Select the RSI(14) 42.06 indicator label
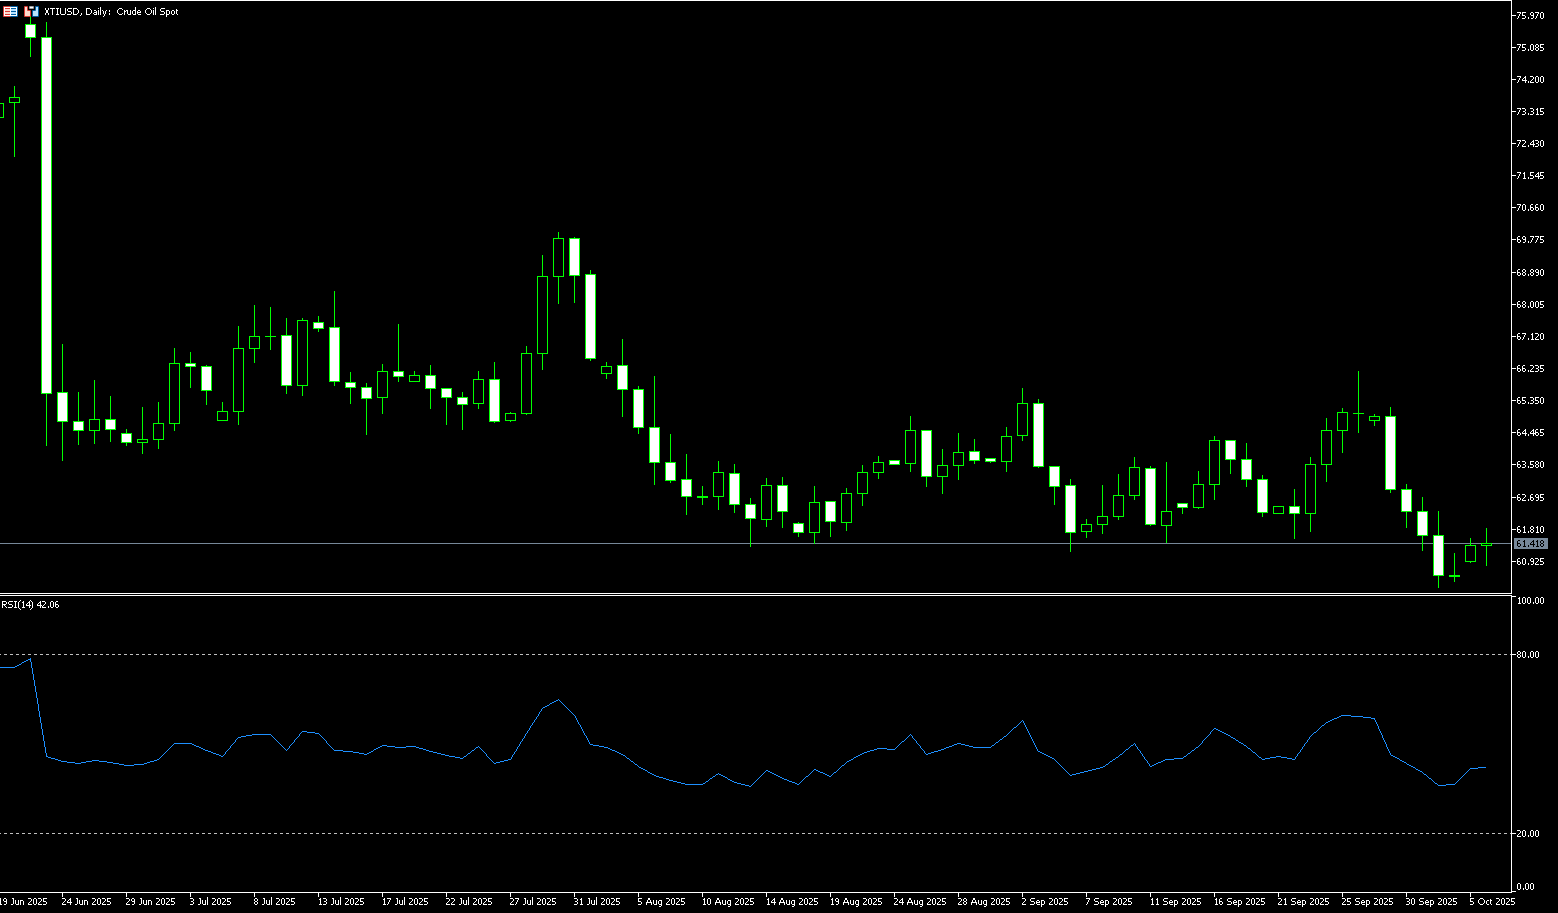This screenshot has height=913, width=1558. click(30, 605)
